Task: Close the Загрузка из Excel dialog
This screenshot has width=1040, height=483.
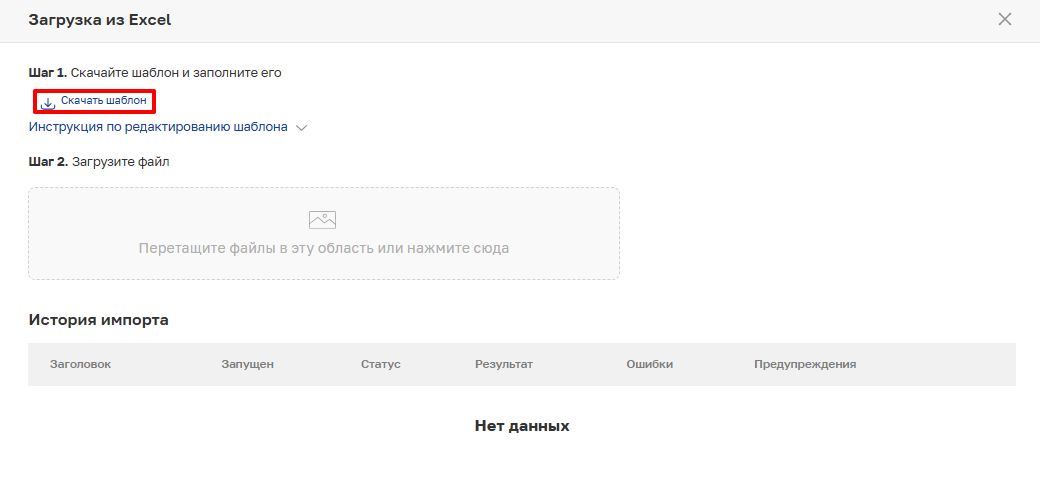Action: pos(1005,19)
